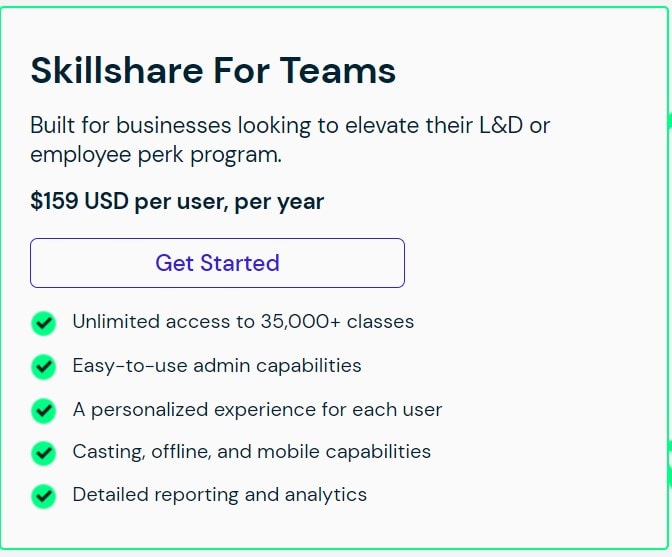Click the $159 USD price amount
The height and width of the screenshot is (557, 672).
pyautogui.click(x=79, y=202)
